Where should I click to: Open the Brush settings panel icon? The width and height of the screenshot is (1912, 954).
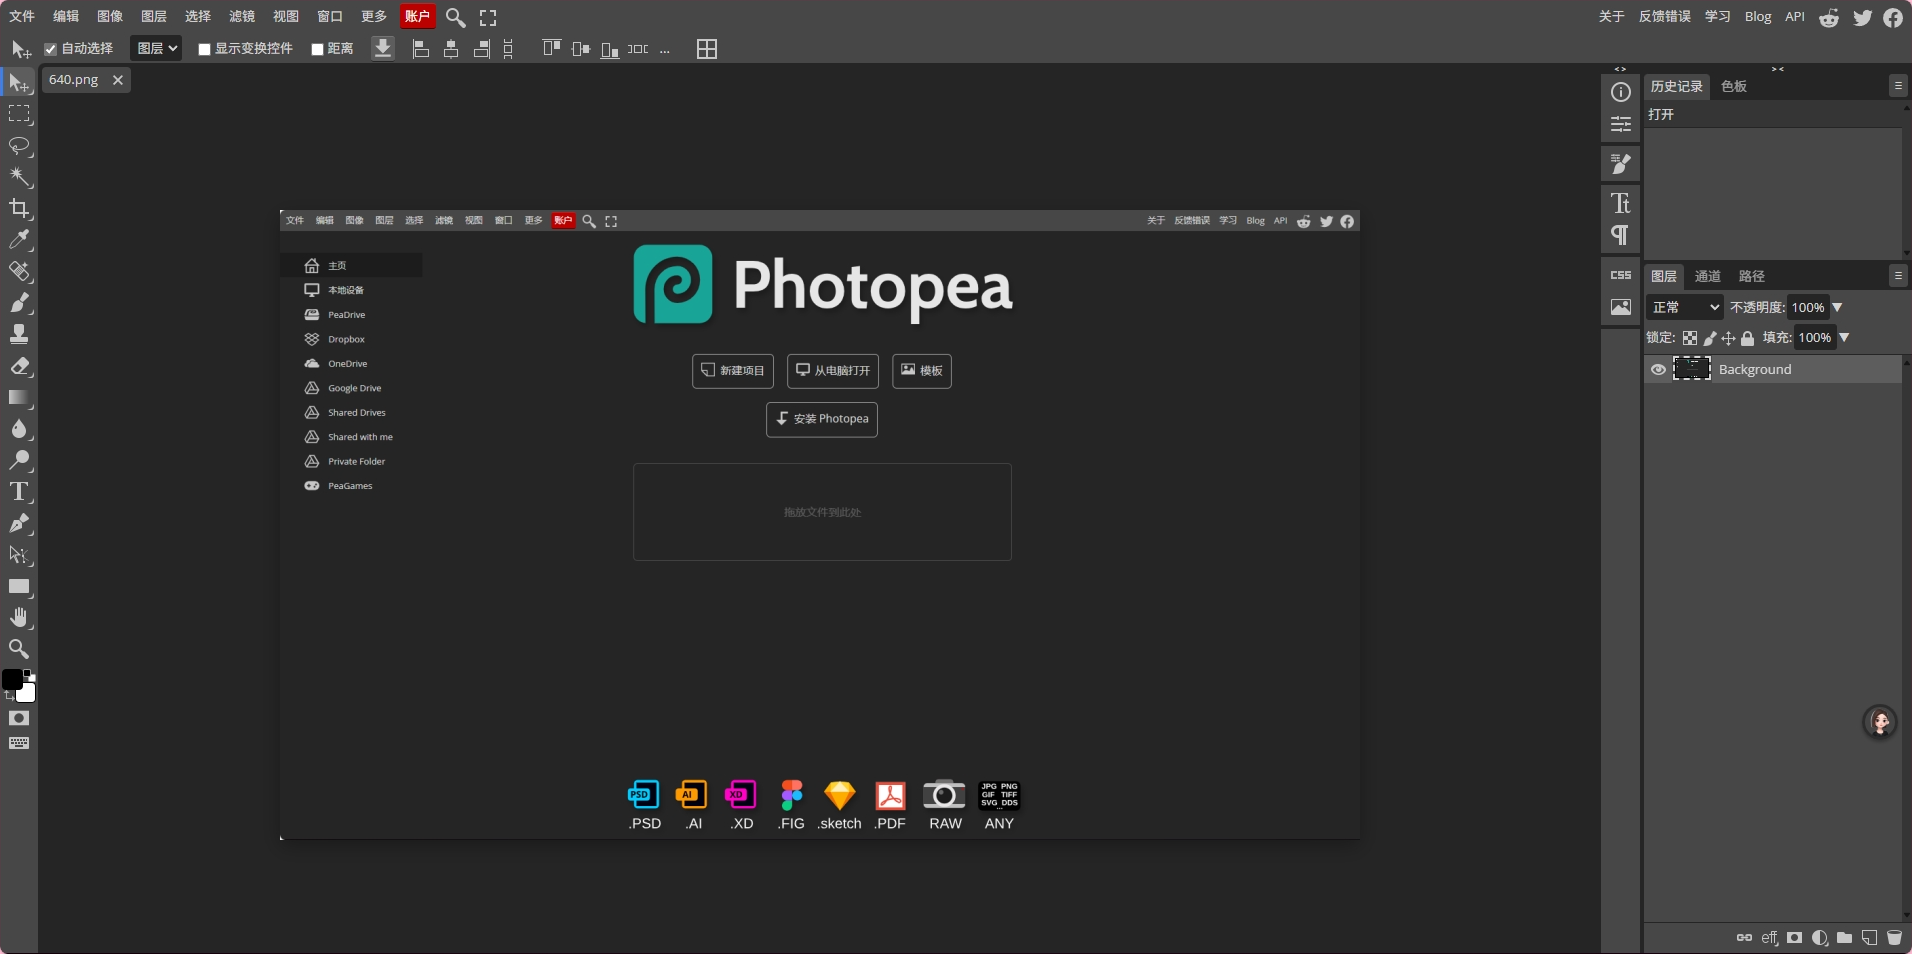point(1621,164)
